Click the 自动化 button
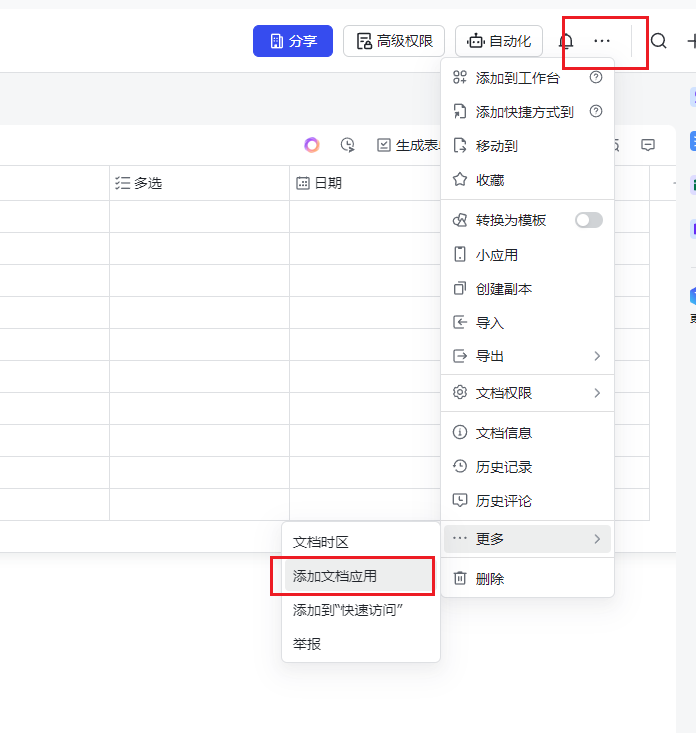The height and width of the screenshot is (733, 696). click(x=499, y=41)
